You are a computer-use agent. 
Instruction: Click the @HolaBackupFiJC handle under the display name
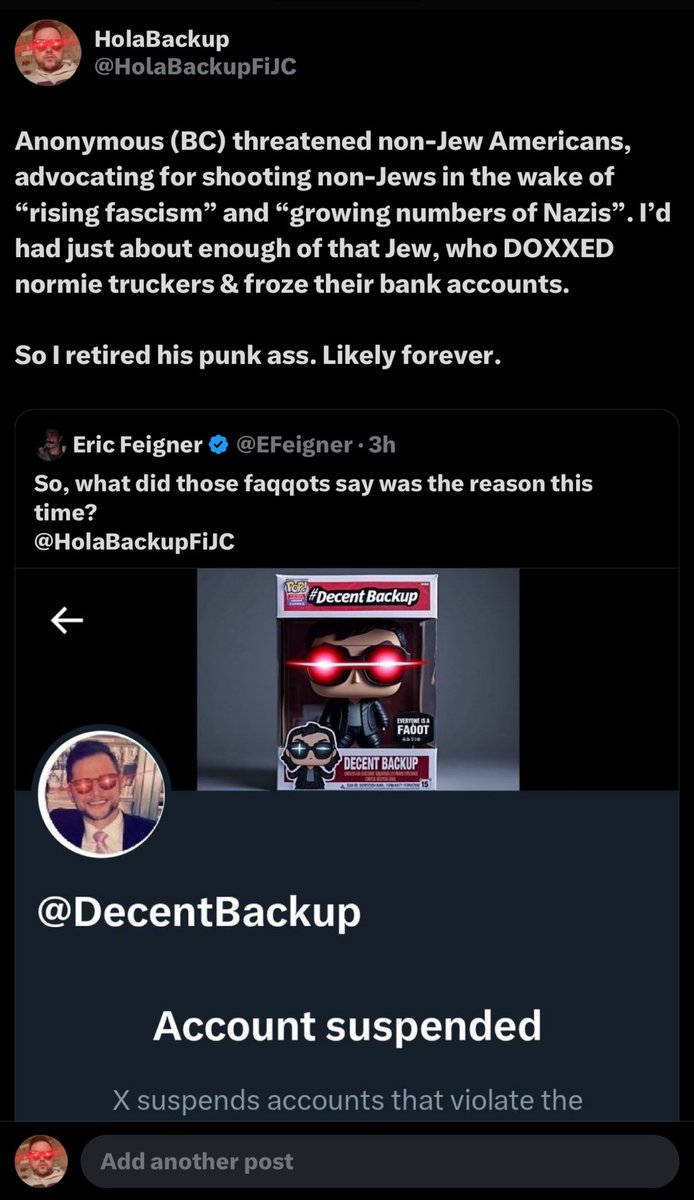(x=194, y=66)
